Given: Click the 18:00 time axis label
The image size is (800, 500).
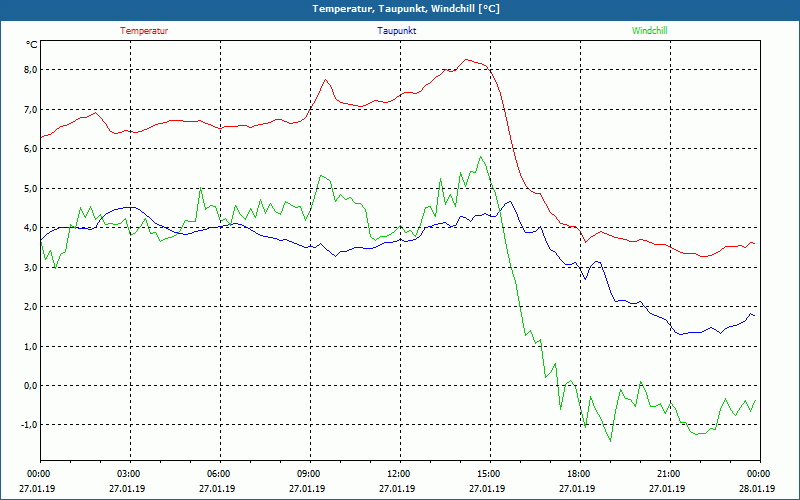Looking at the screenshot, I should click(x=580, y=474).
